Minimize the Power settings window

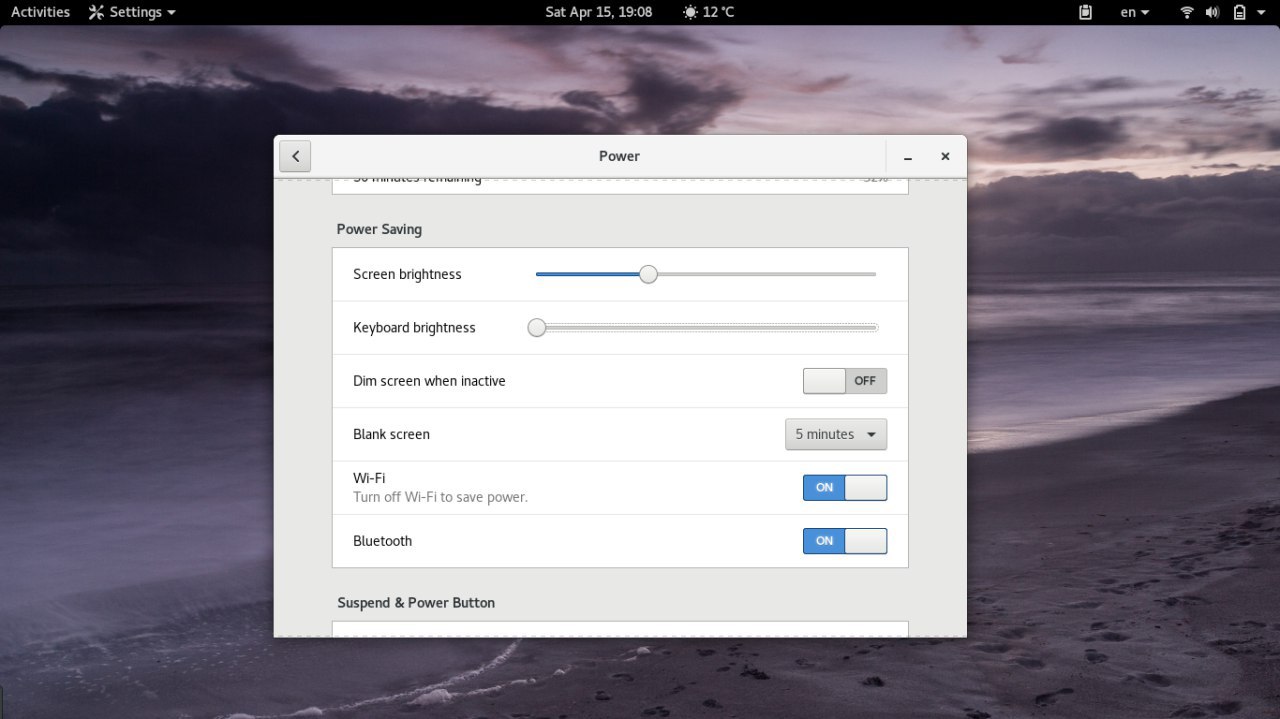[x=908, y=157]
